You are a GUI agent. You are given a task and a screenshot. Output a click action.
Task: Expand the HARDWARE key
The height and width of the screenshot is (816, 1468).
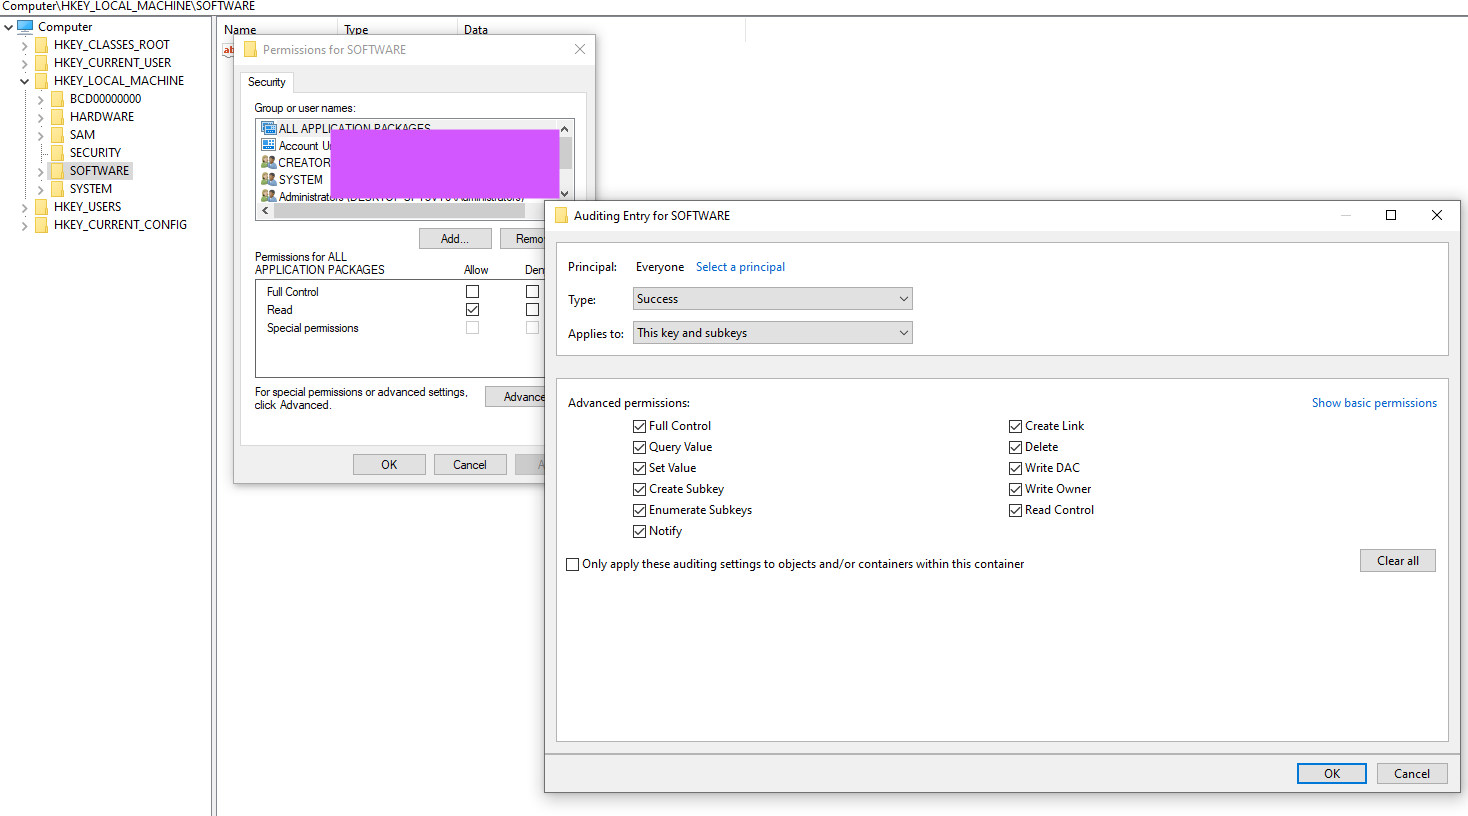pyautogui.click(x=41, y=117)
